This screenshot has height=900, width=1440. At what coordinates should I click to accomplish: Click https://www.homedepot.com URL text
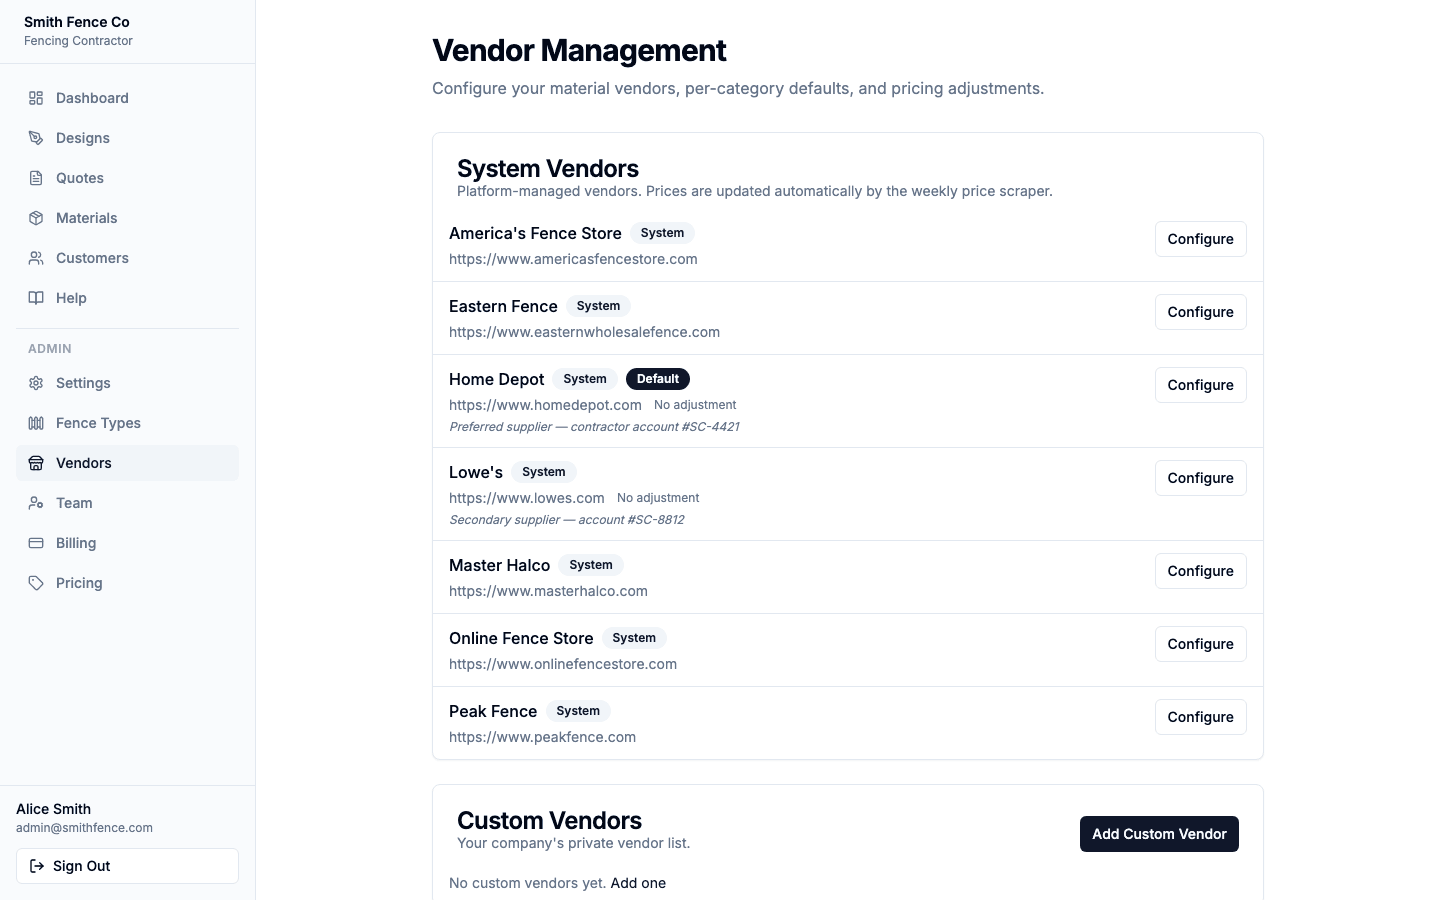[x=545, y=405]
